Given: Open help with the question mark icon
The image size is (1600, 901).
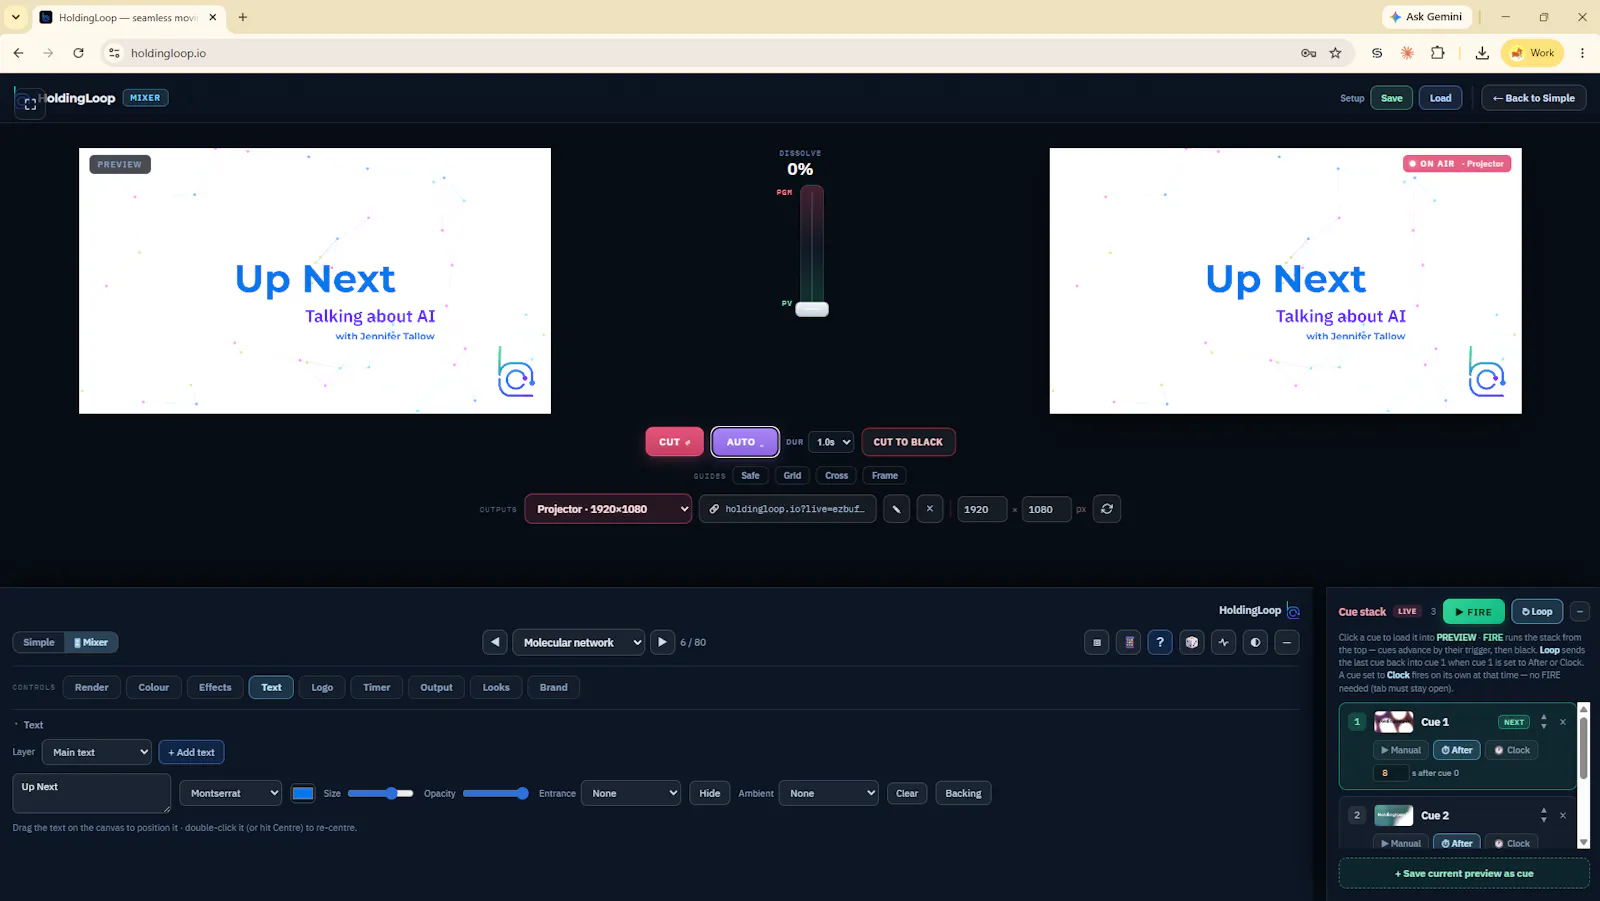Looking at the screenshot, I should click(1160, 642).
